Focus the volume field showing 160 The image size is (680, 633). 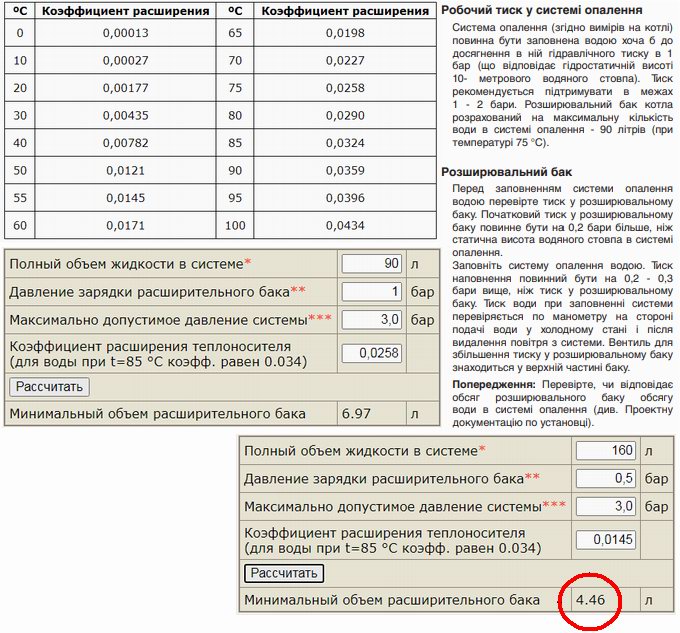[x=606, y=450]
